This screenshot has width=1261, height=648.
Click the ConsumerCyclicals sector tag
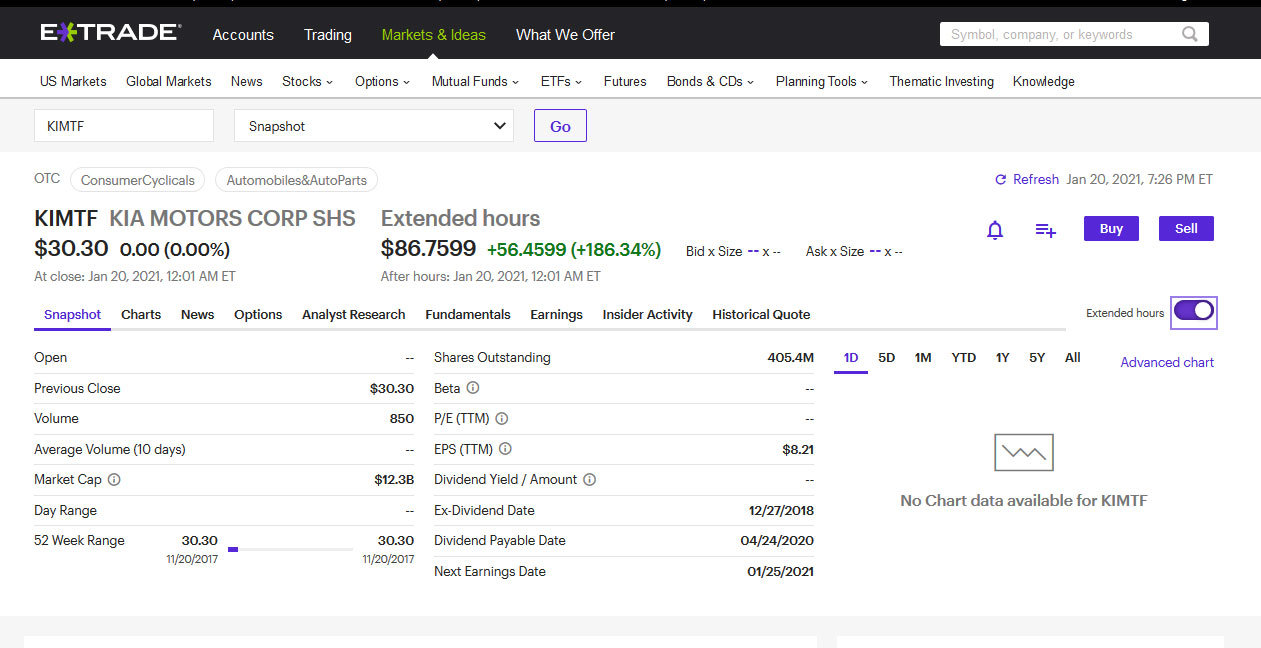click(x=138, y=180)
